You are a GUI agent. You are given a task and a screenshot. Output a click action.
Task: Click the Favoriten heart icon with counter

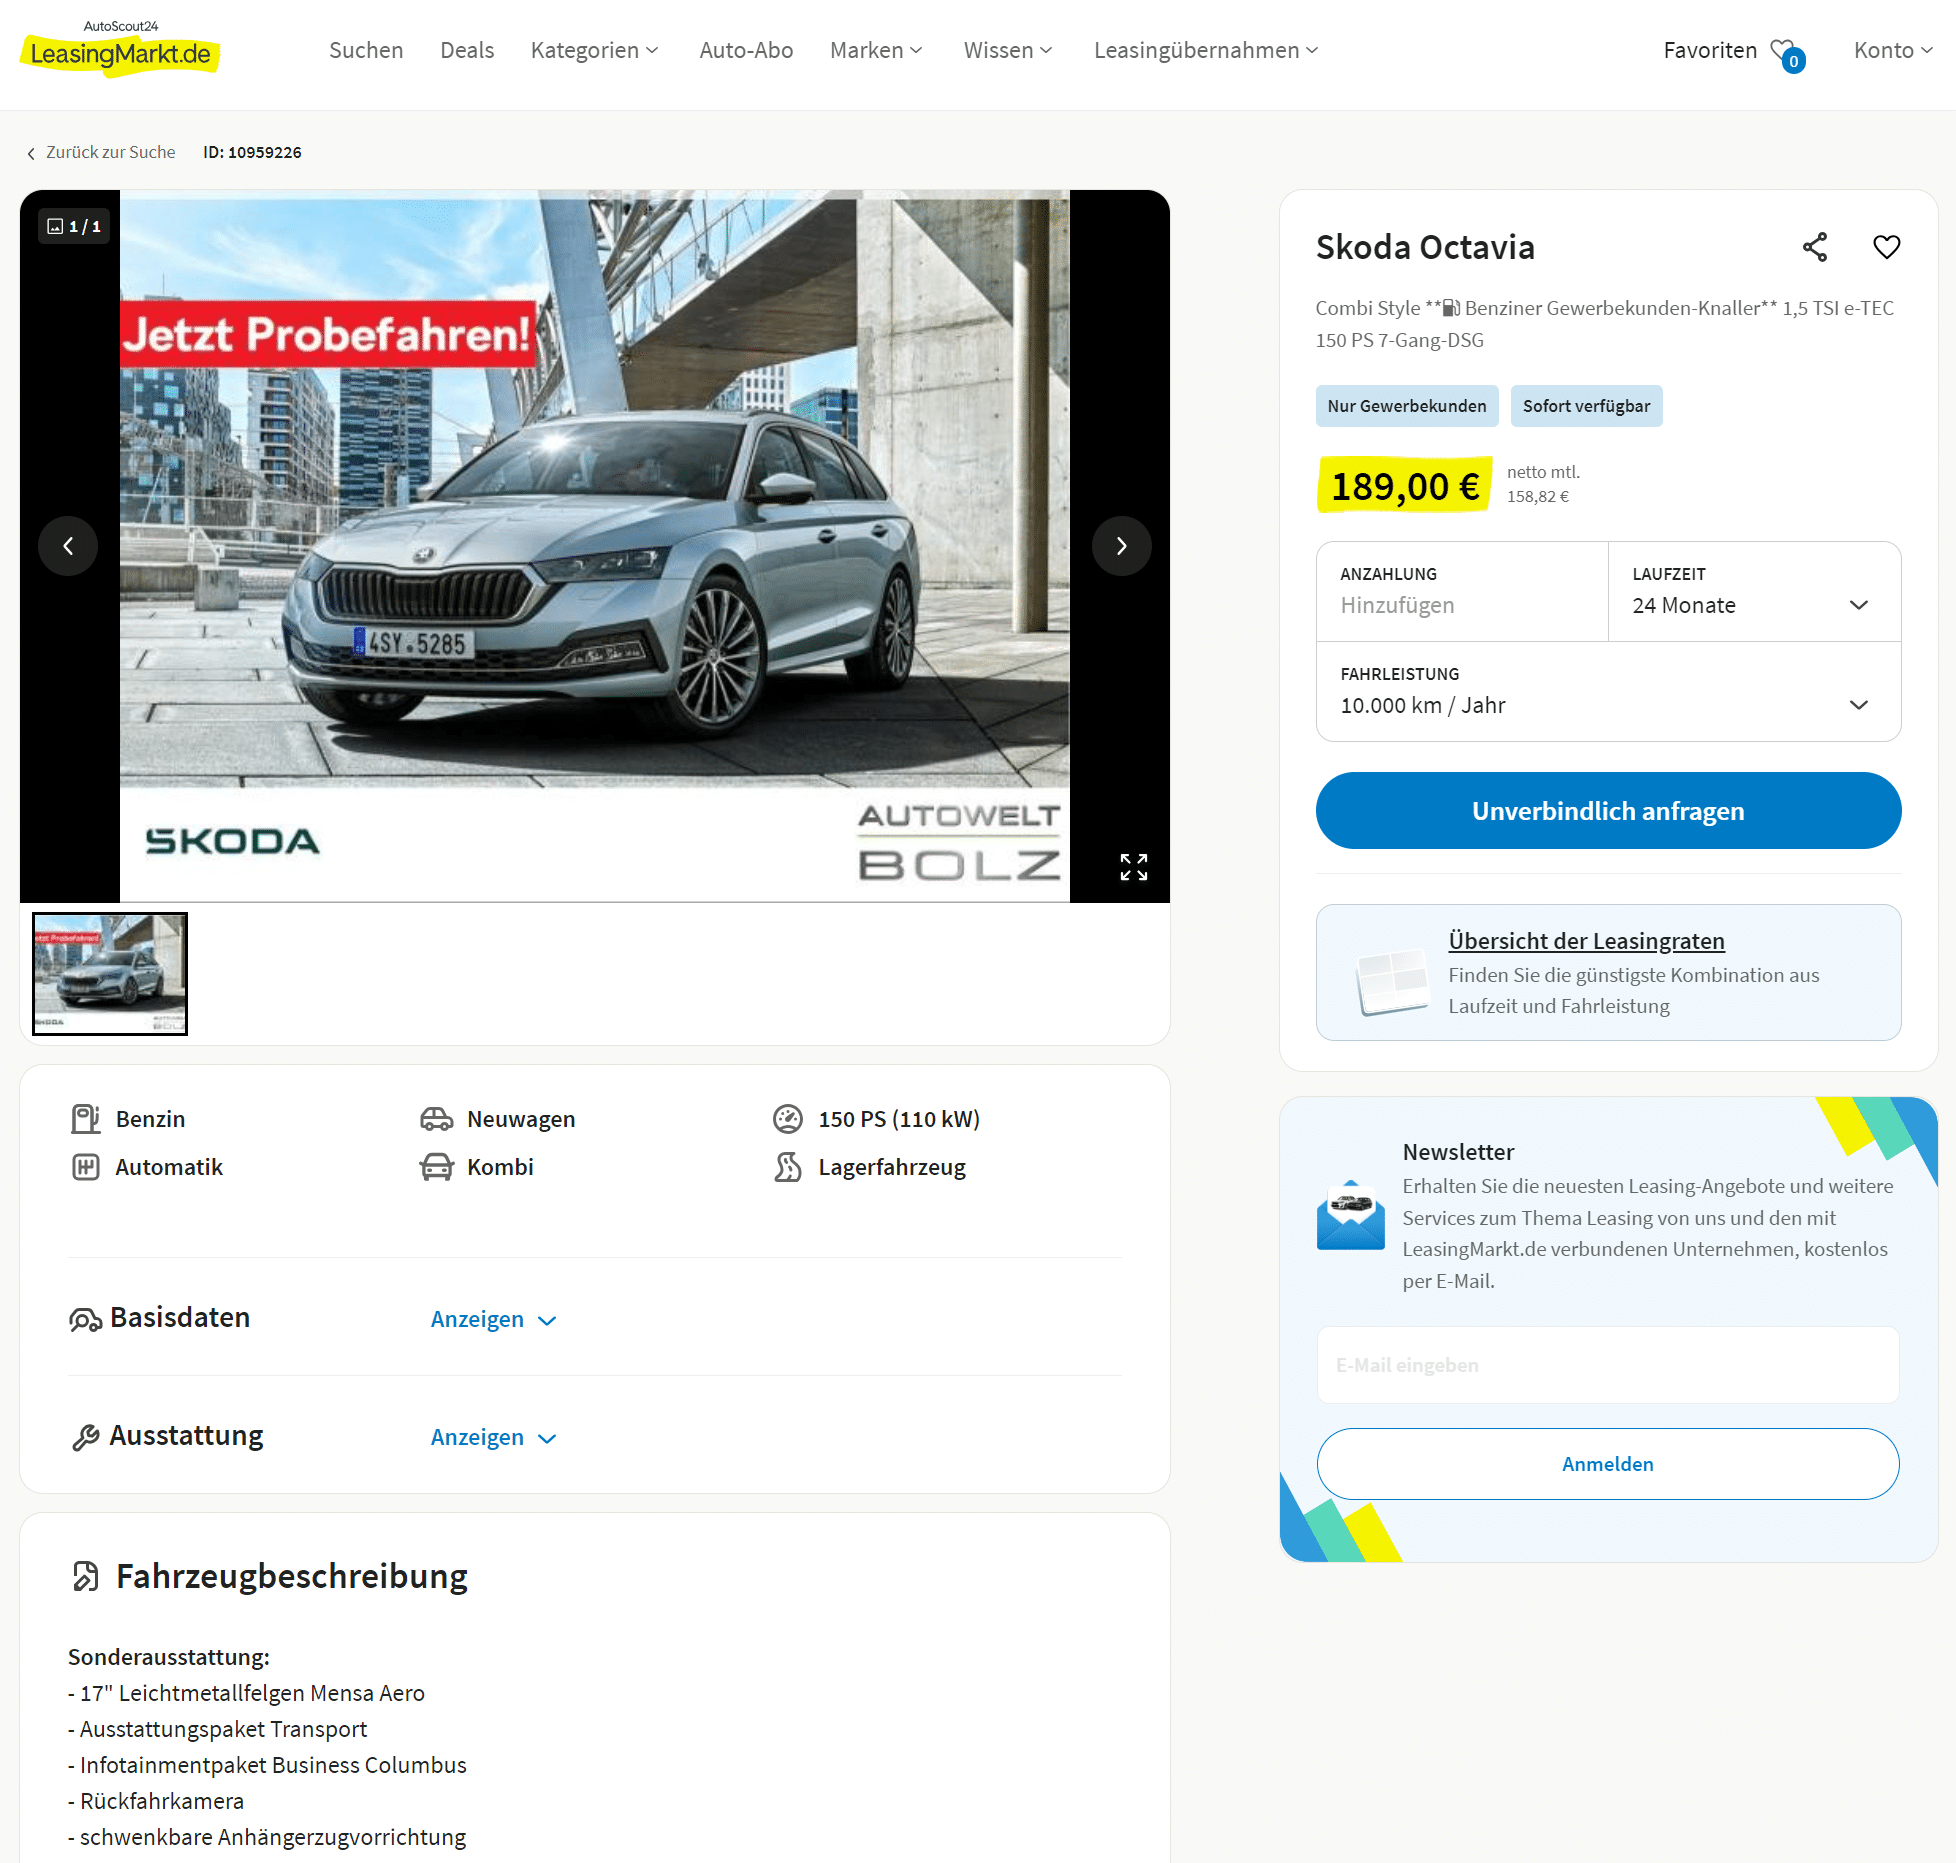click(x=1787, y=54)
